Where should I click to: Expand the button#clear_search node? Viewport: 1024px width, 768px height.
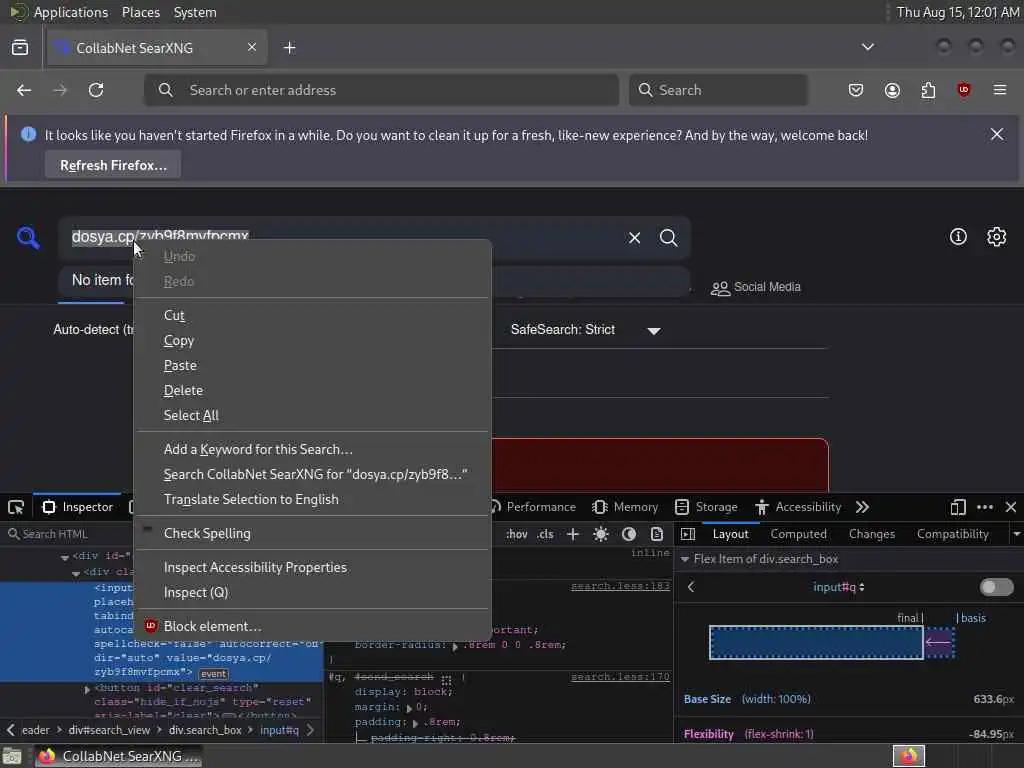pyautogui.click(x=87, y=689)
